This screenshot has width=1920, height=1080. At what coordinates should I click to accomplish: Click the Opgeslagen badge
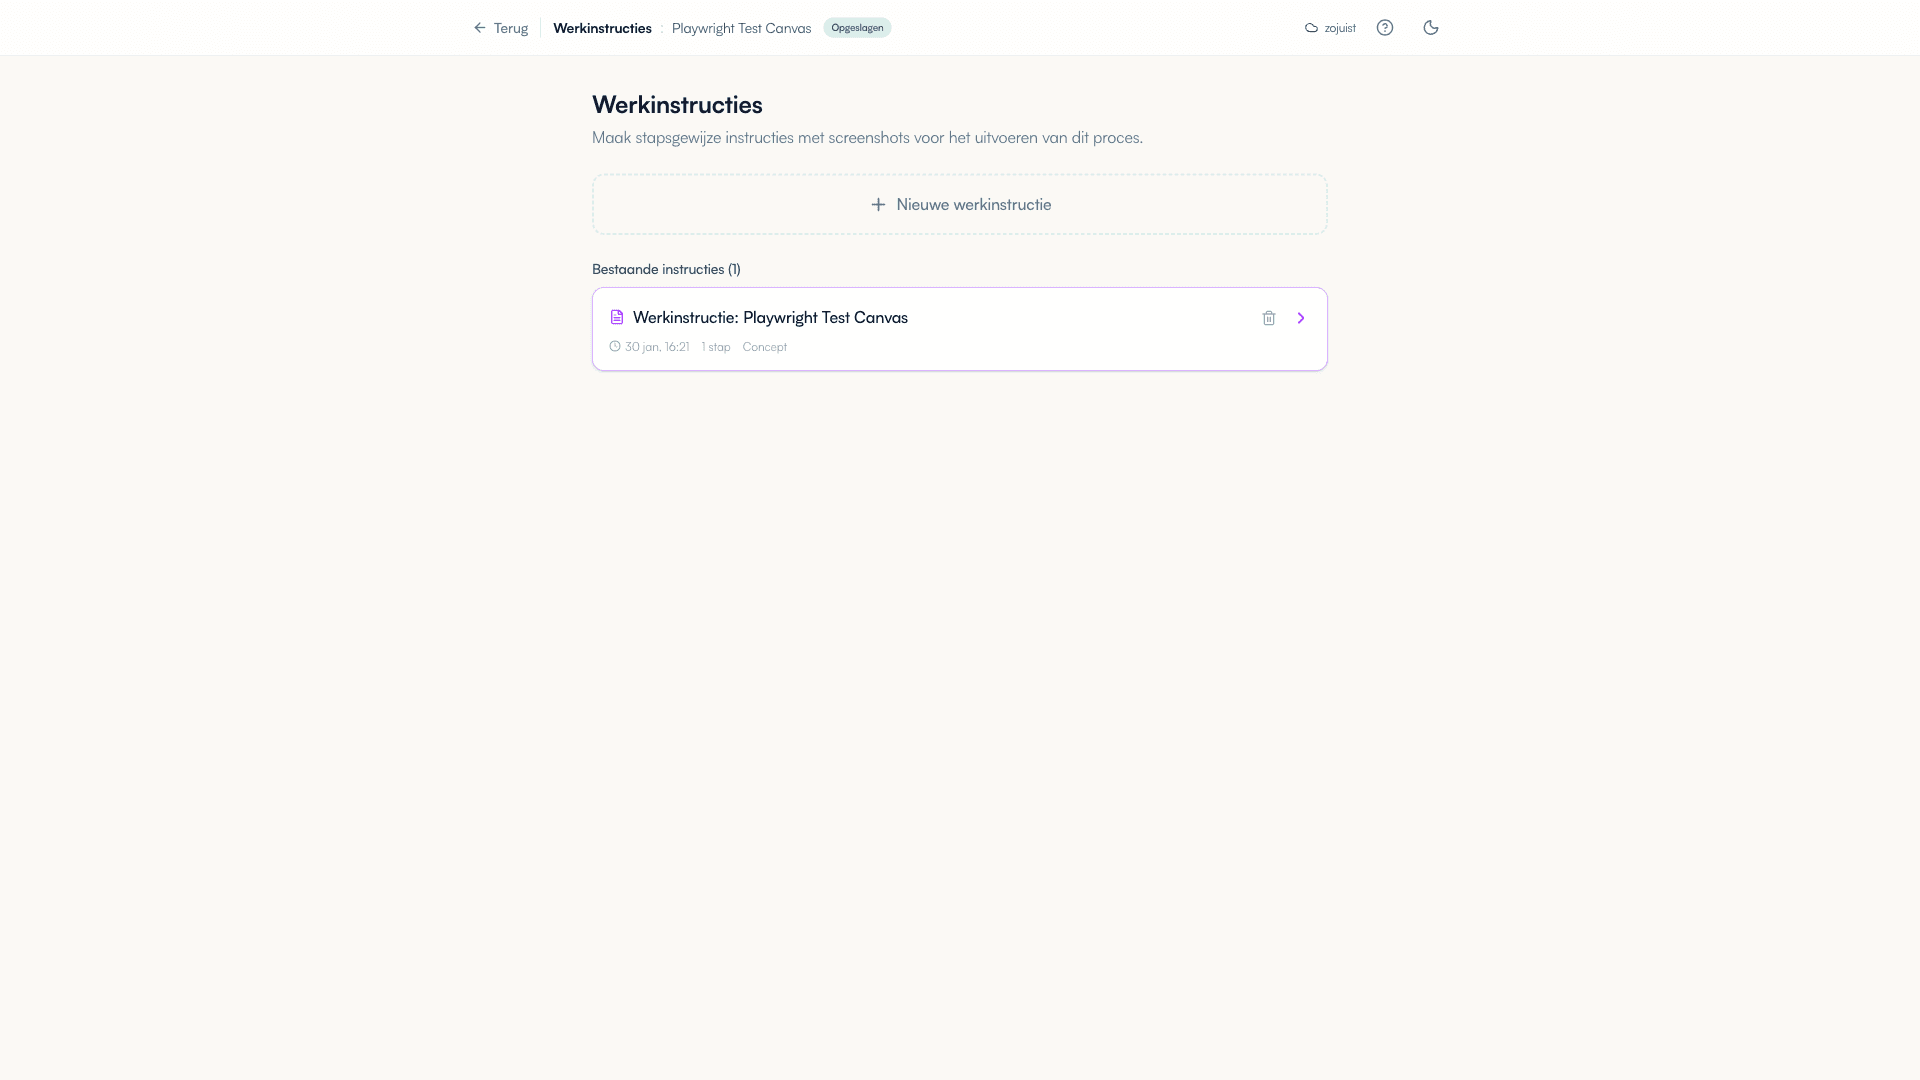pyautogui.click(x=856, y=28)
